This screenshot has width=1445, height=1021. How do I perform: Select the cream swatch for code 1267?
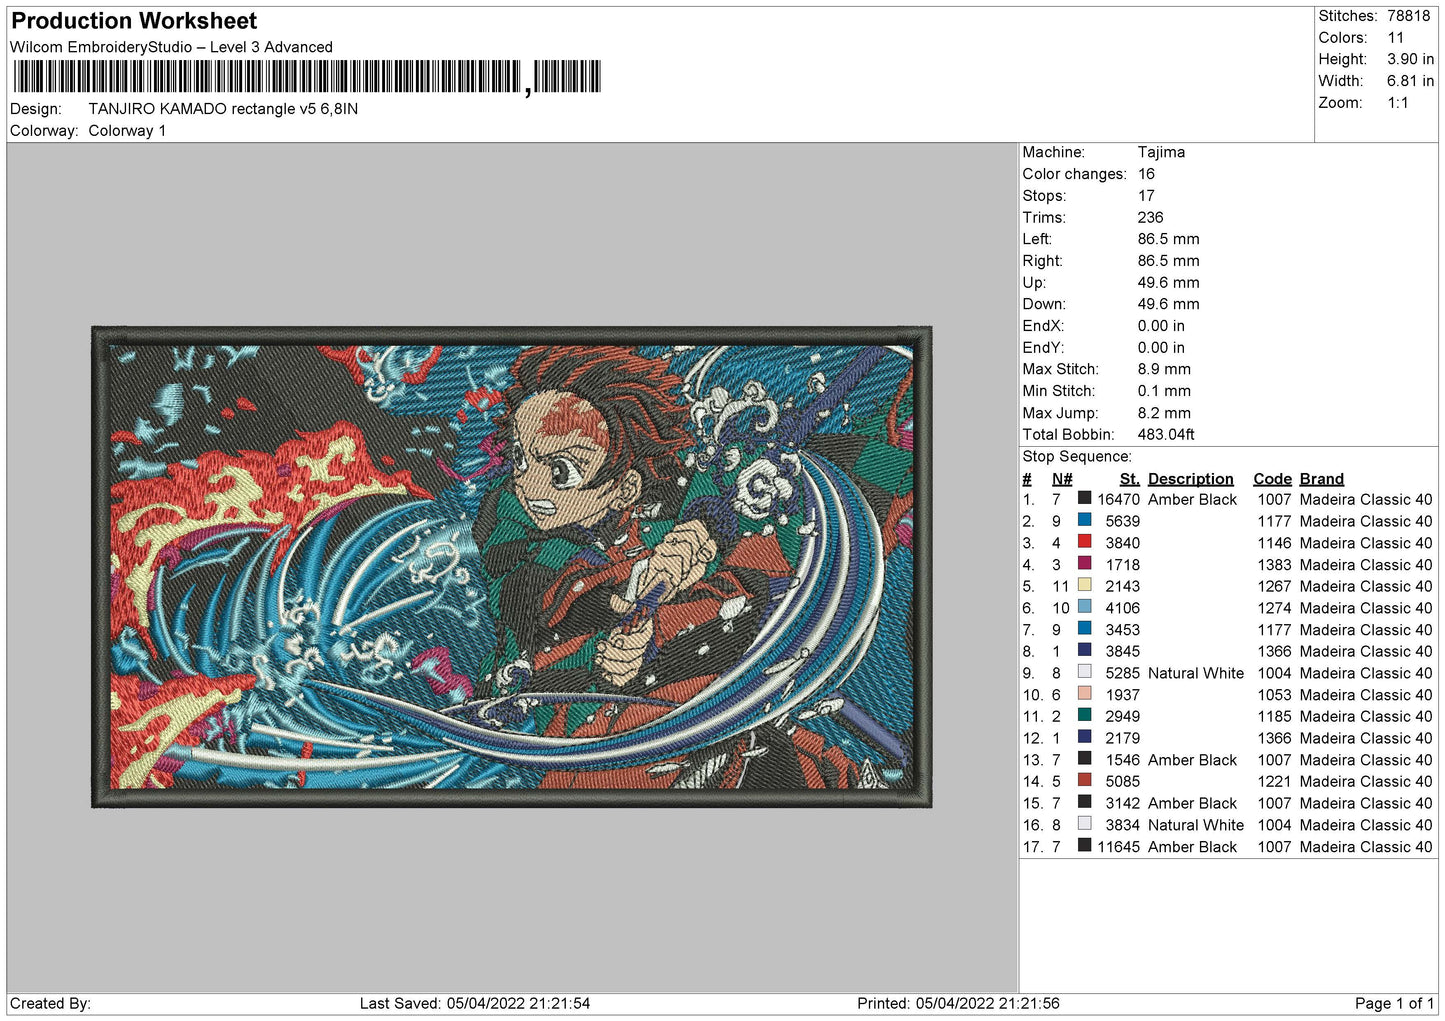click(1084, 585)
